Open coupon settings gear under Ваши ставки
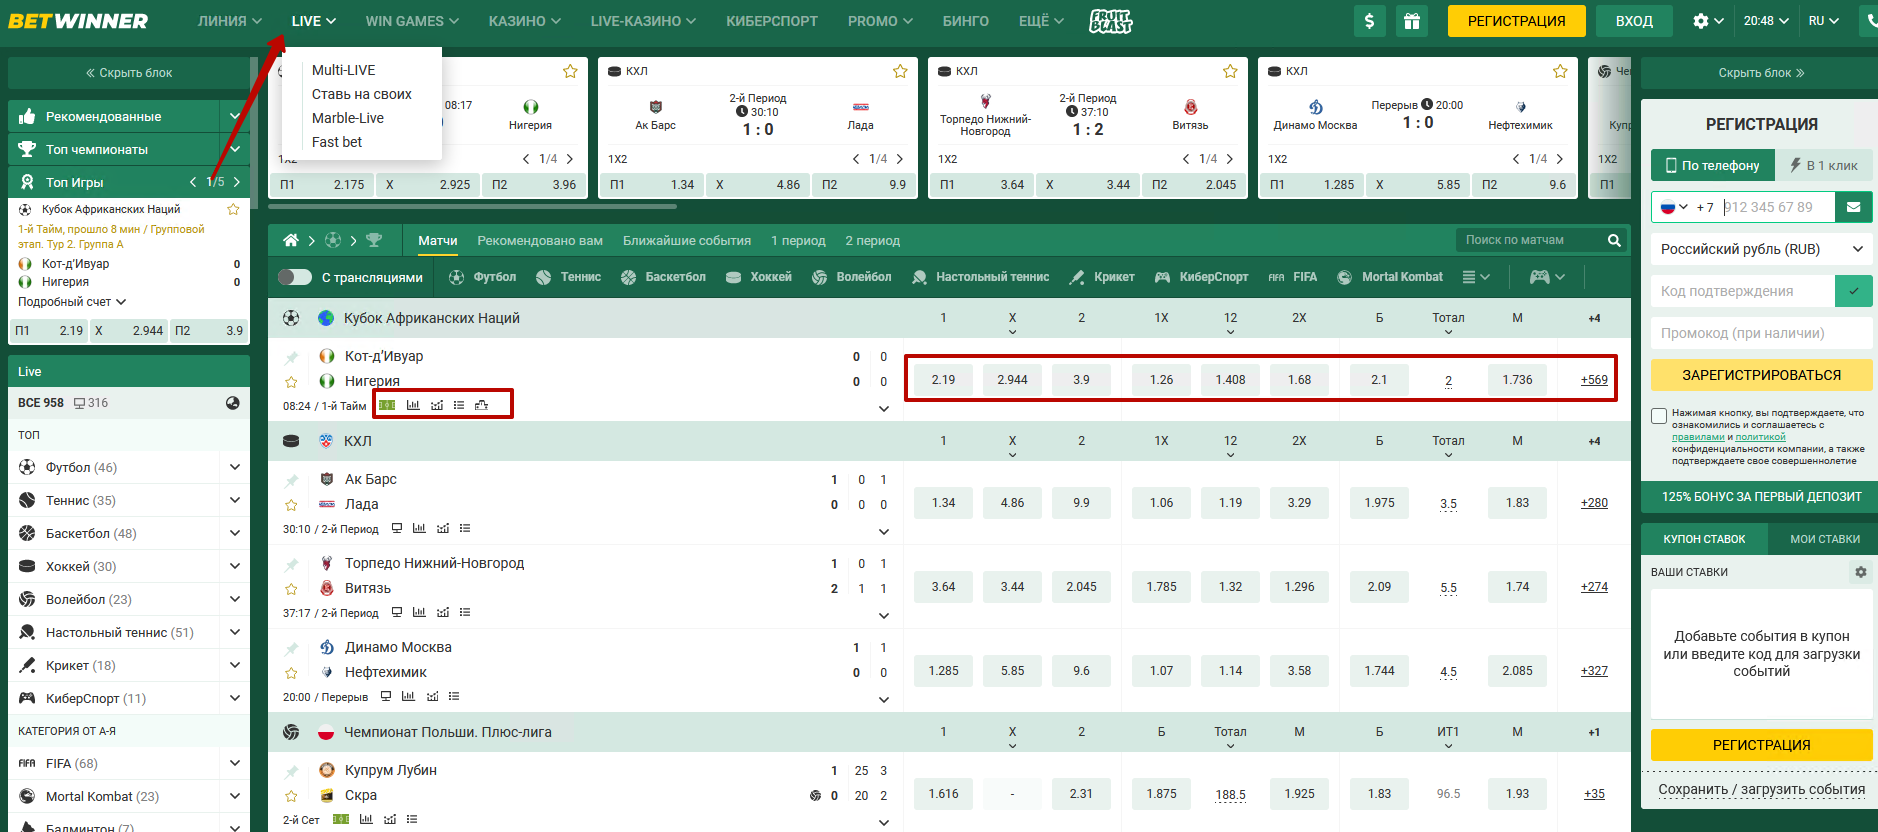This screenshot has height=832, width=1878. click(1860, 572)
